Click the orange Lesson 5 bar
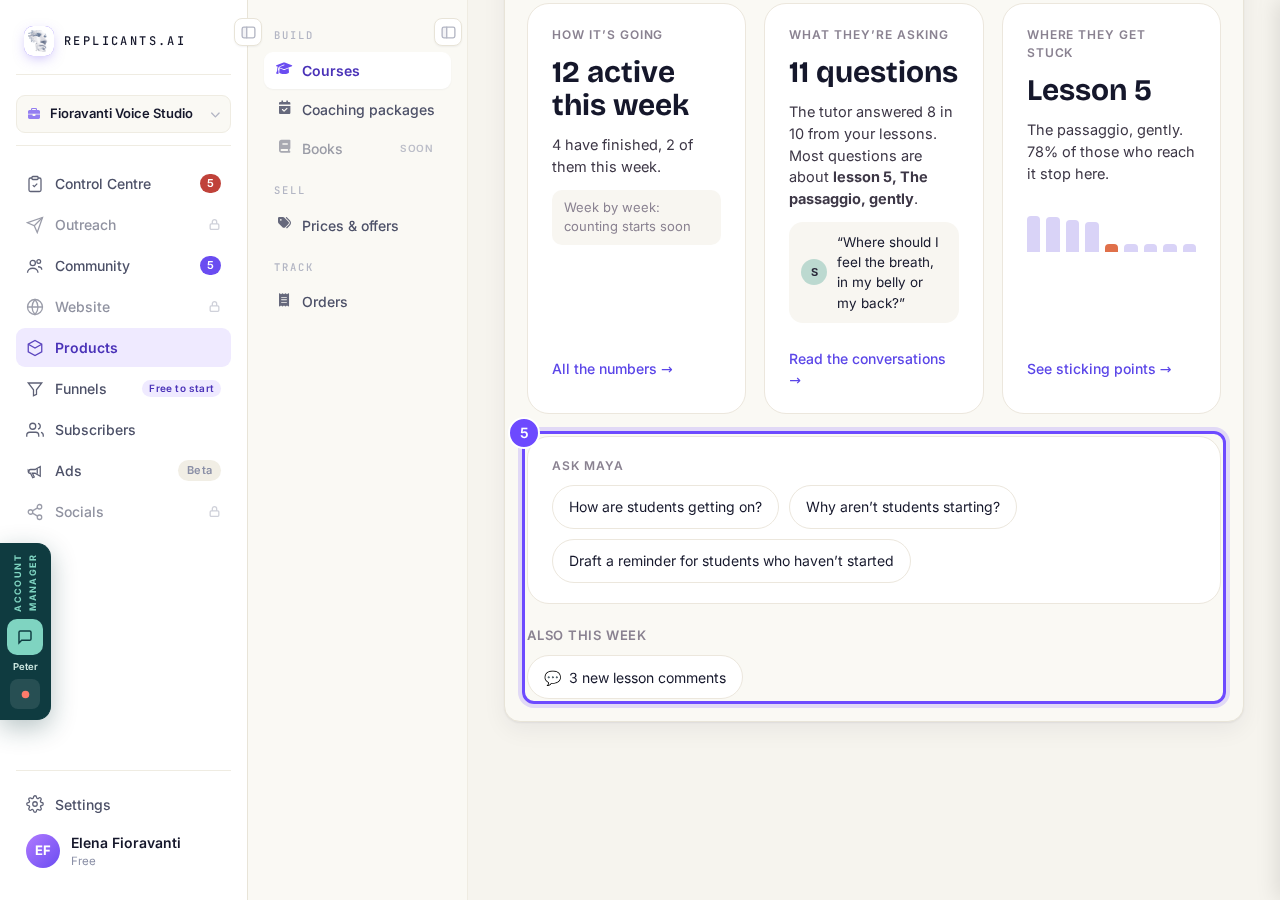Image resolution: width=1280 pixels, height=900 pixels. 1111,248
